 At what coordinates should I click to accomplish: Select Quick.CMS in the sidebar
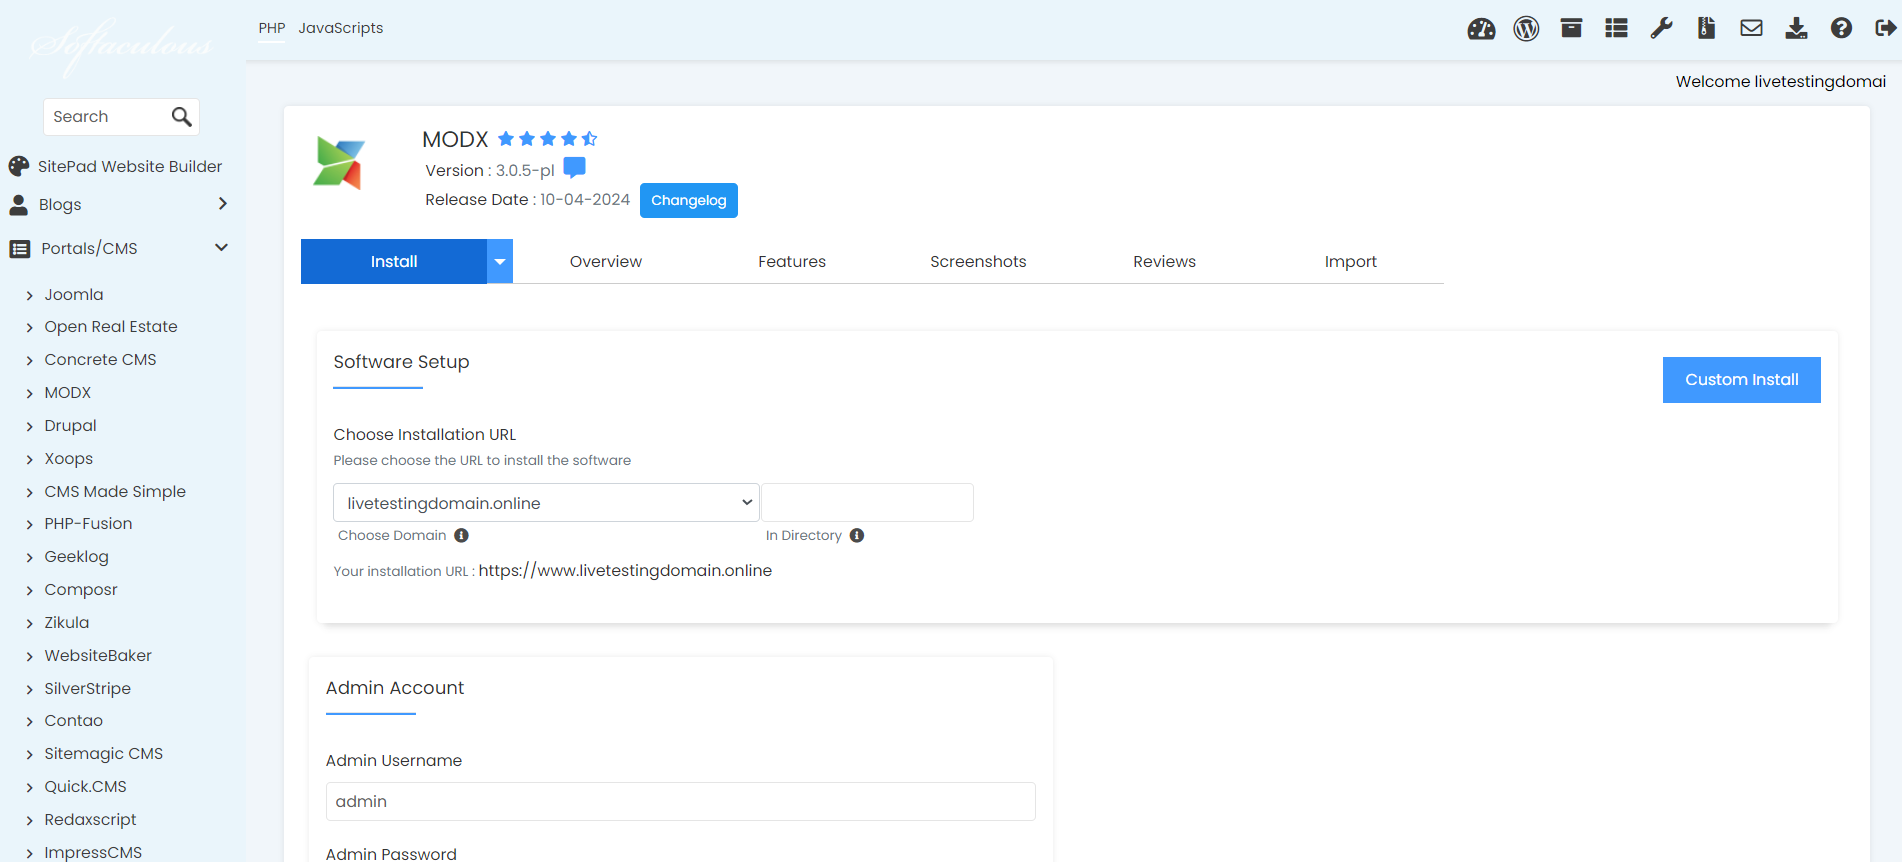pyautogui.click(x=85, y=787)
